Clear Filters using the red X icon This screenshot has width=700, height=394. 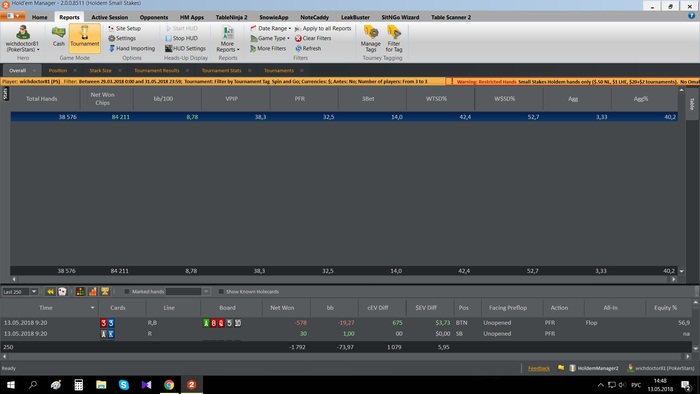coord(298,38)
